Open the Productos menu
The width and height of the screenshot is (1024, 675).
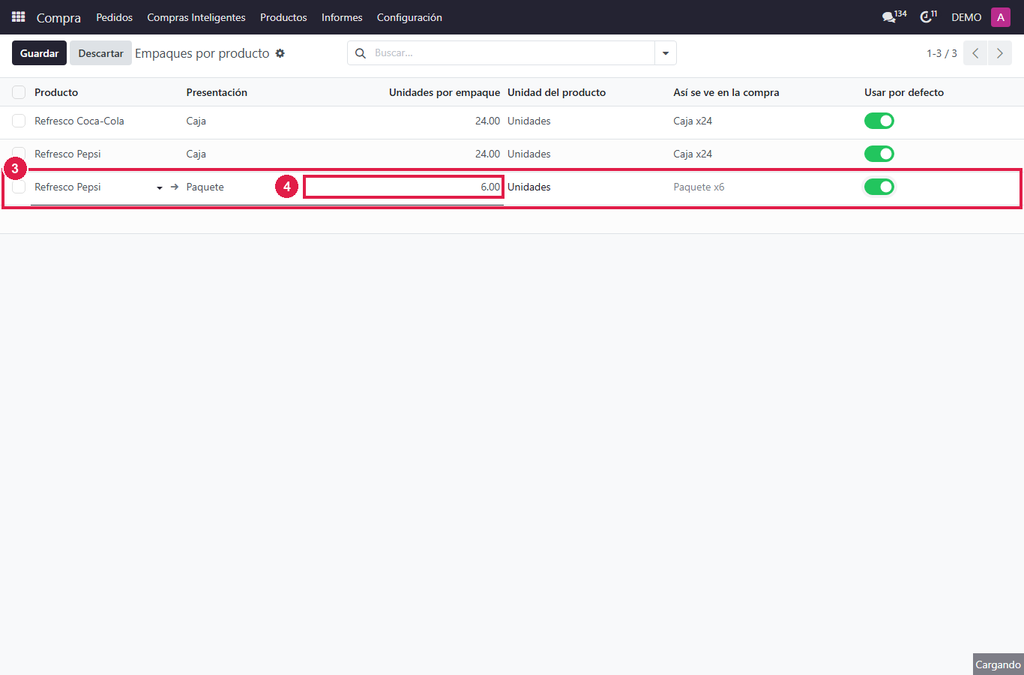point(283,18)
